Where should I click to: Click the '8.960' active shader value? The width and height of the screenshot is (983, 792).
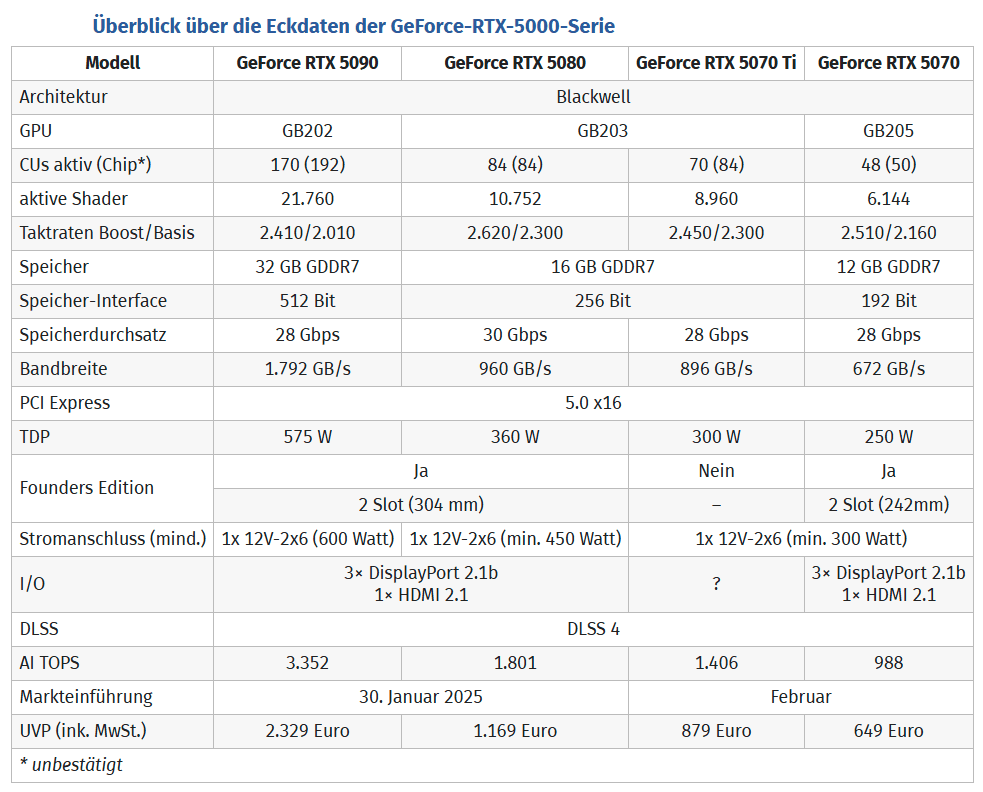pos(716,199)
